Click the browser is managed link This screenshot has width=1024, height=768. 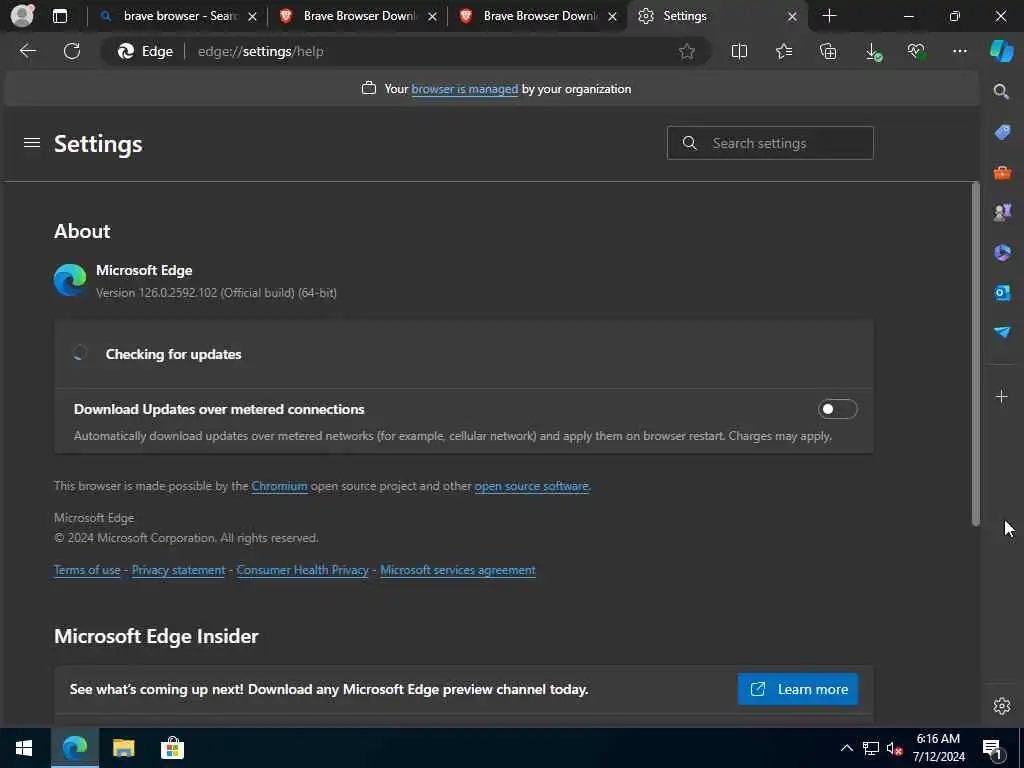point(464,89)
